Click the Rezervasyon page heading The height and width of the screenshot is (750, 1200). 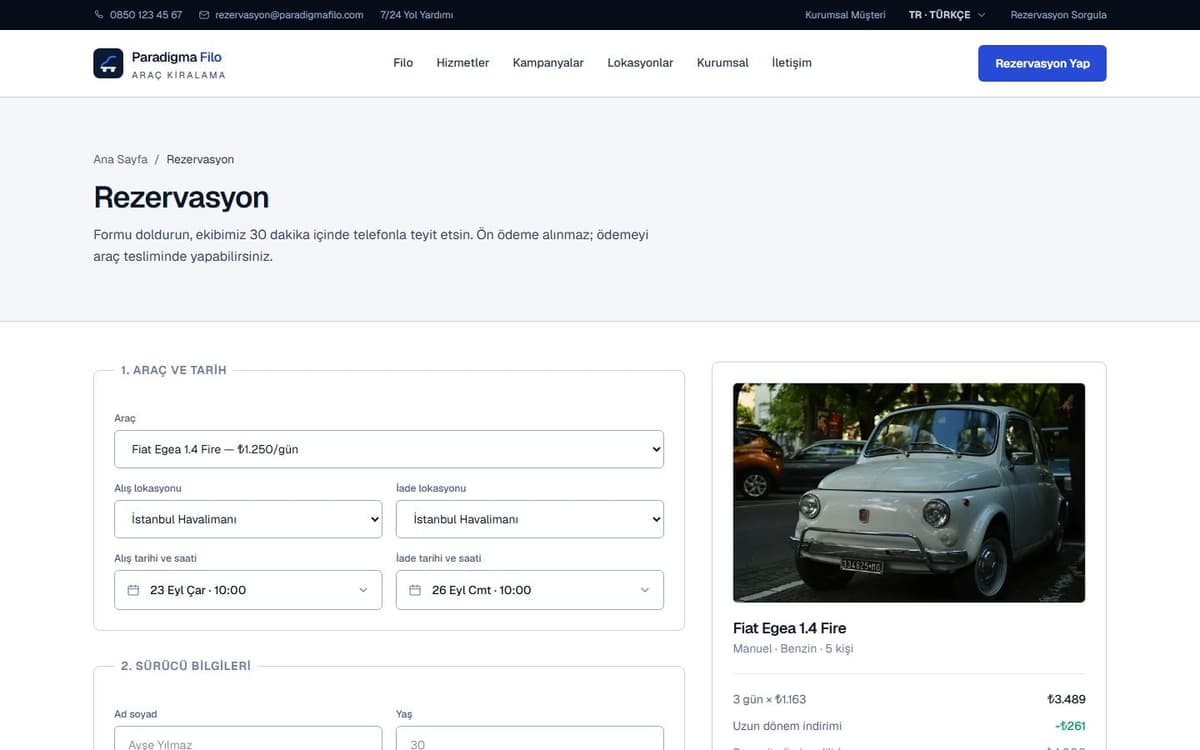[181, 197]
